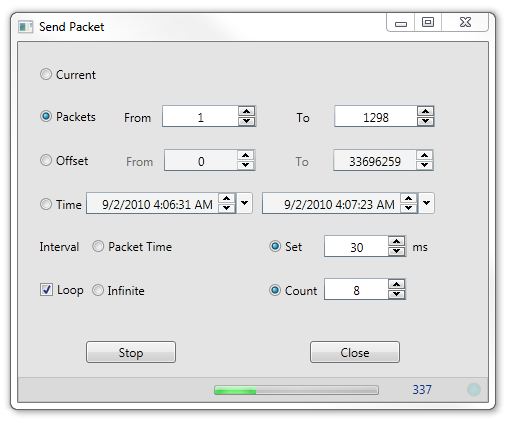Click the ms unit label
Screen dimensions: 510x423
[420, 247]
